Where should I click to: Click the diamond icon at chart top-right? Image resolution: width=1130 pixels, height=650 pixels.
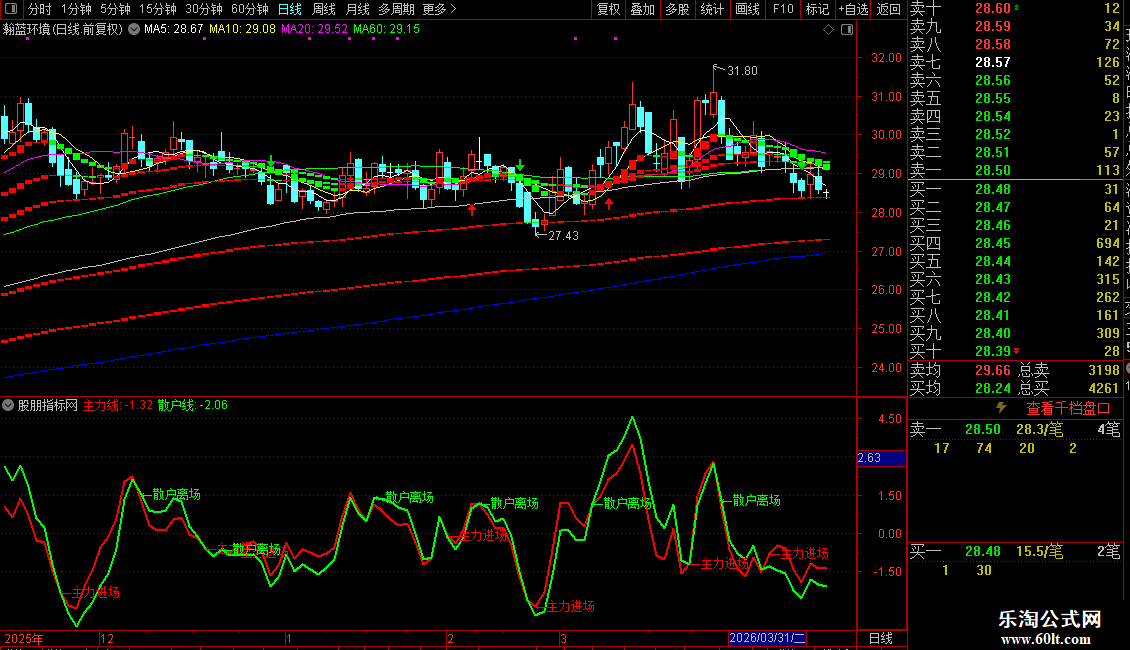pyautogui.click(x=828, y=30)
